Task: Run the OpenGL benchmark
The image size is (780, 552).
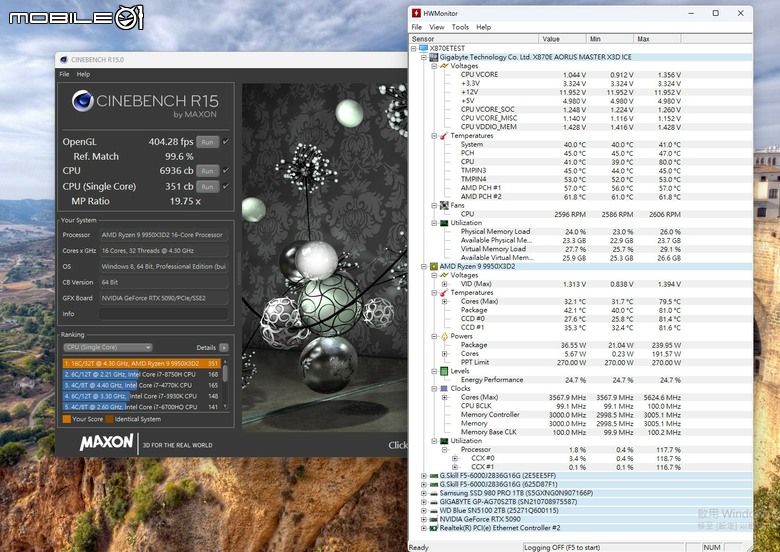Action: click(207, 142)
